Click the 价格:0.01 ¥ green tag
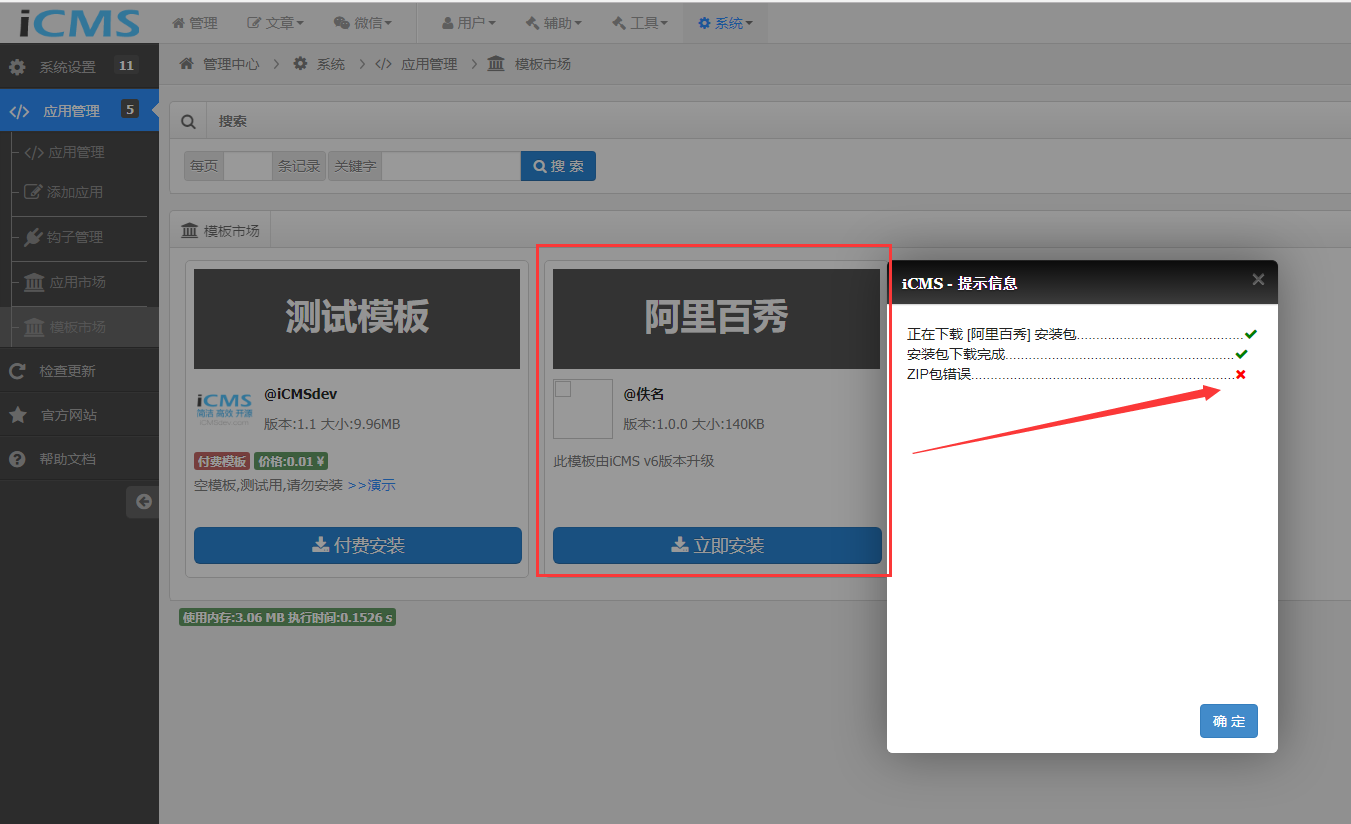This screenshot has width=1351, height=824. click(291, 462)
